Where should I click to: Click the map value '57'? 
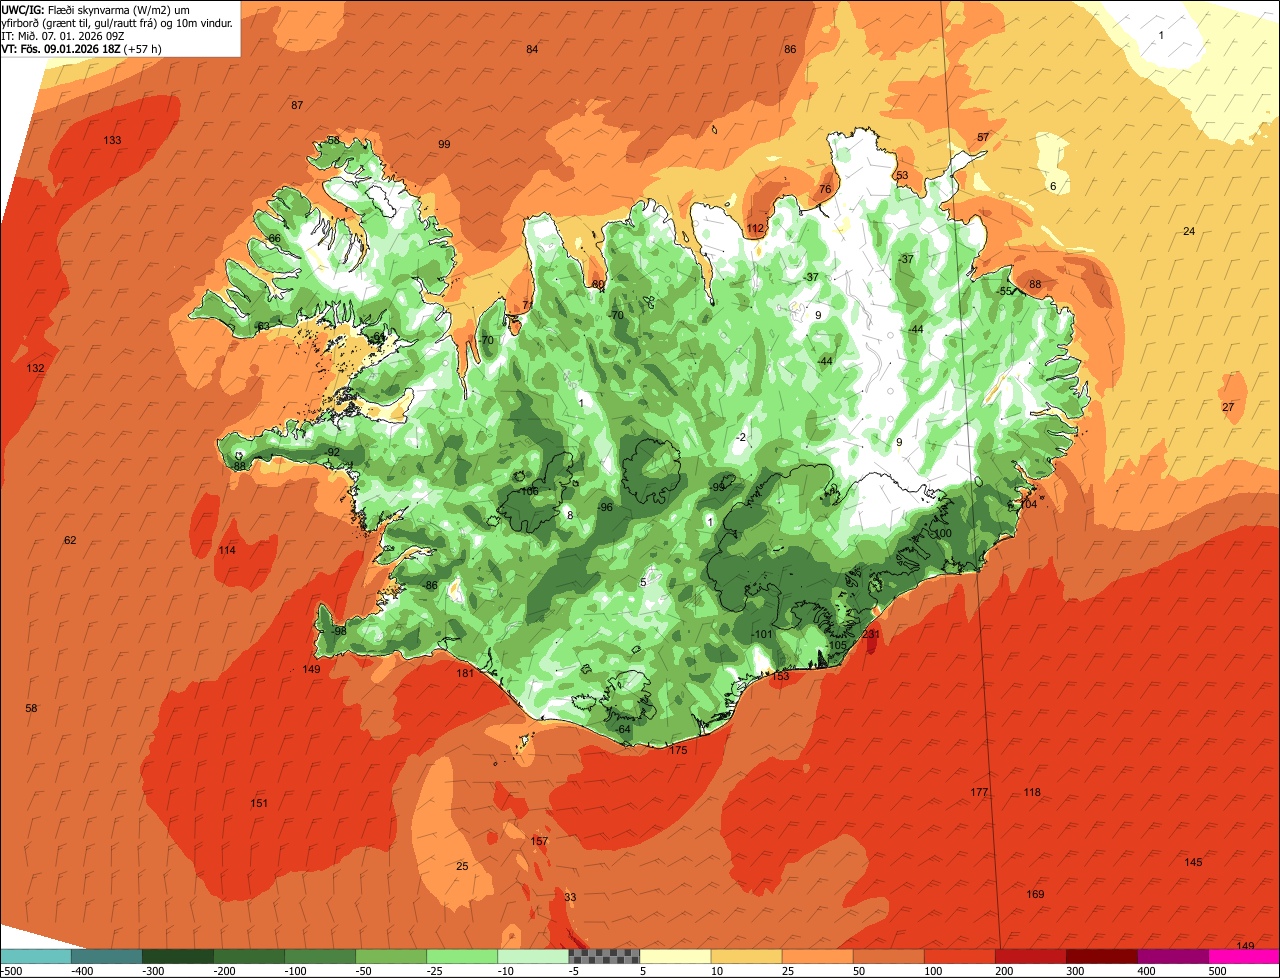tap(983, 138)
